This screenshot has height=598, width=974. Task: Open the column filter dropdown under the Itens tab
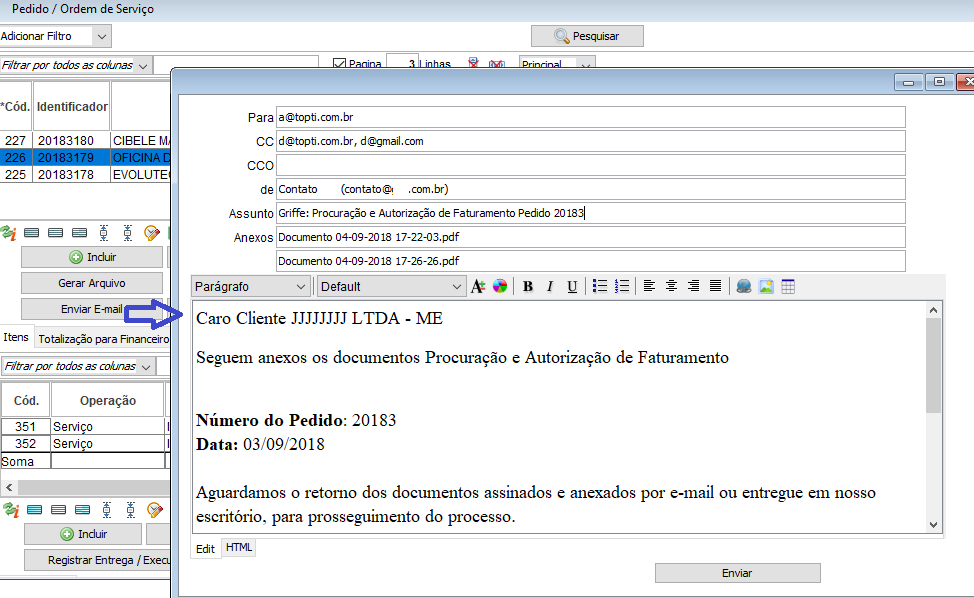[x=146, y=366]
